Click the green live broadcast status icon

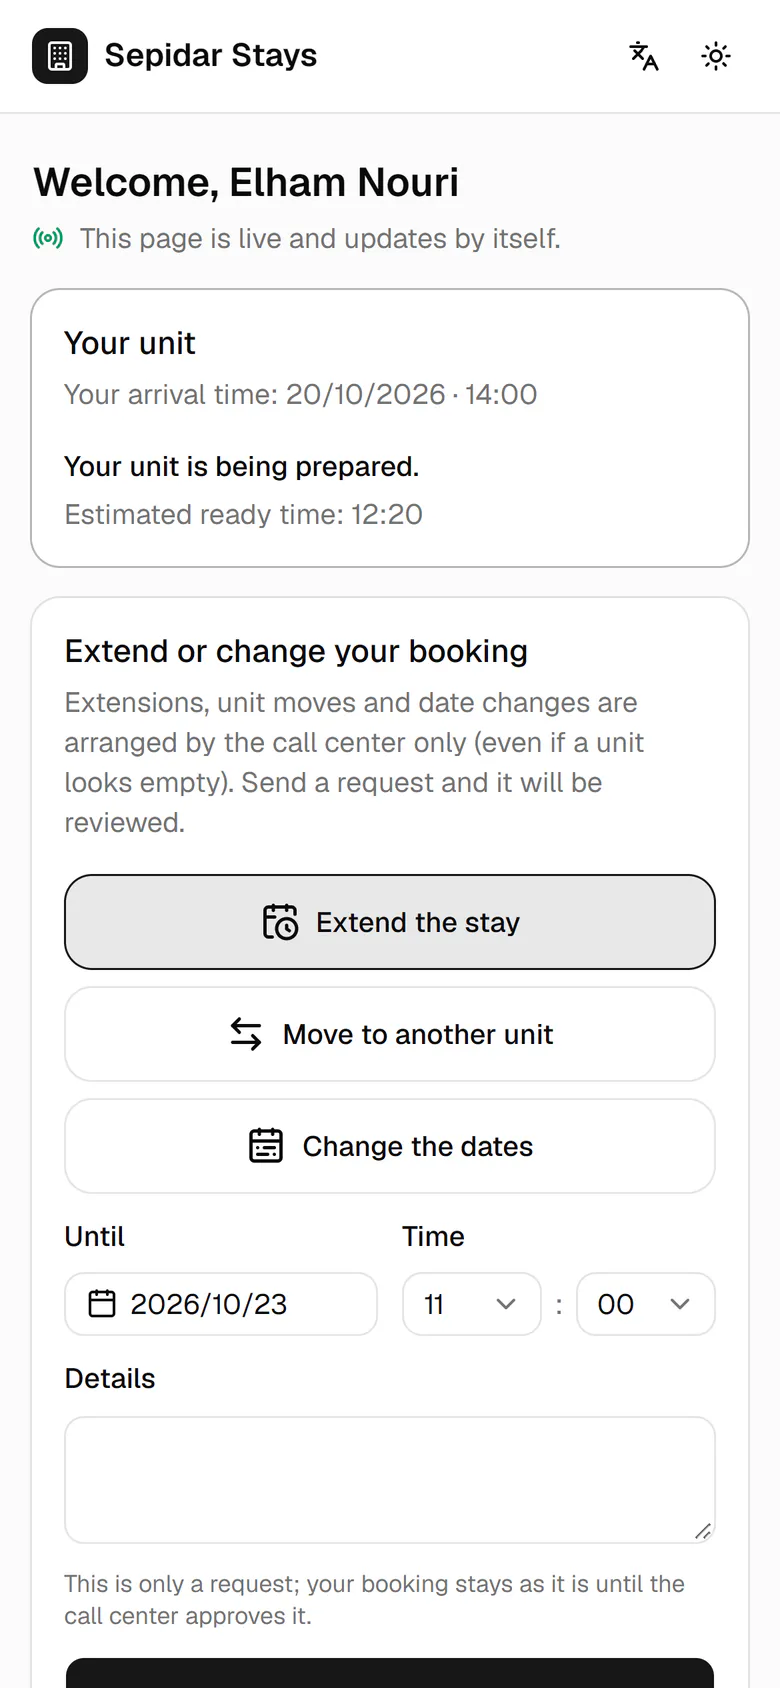click(x=48, y=238)
